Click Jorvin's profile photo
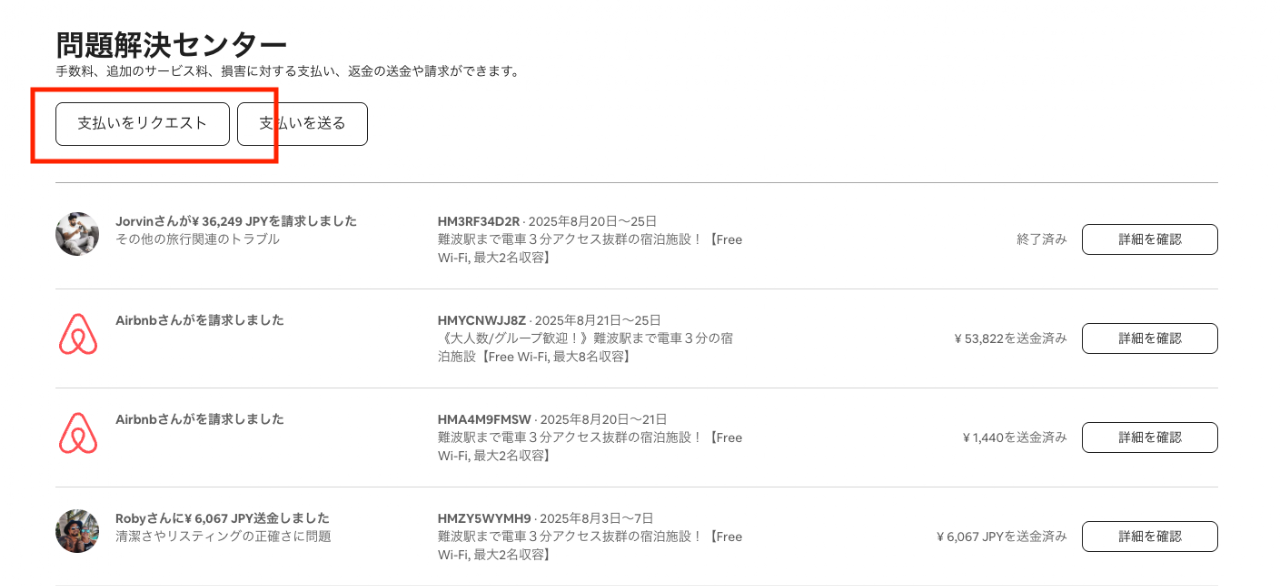The height and width of the screenshot is (586, 1280). [x=77, y=234]
